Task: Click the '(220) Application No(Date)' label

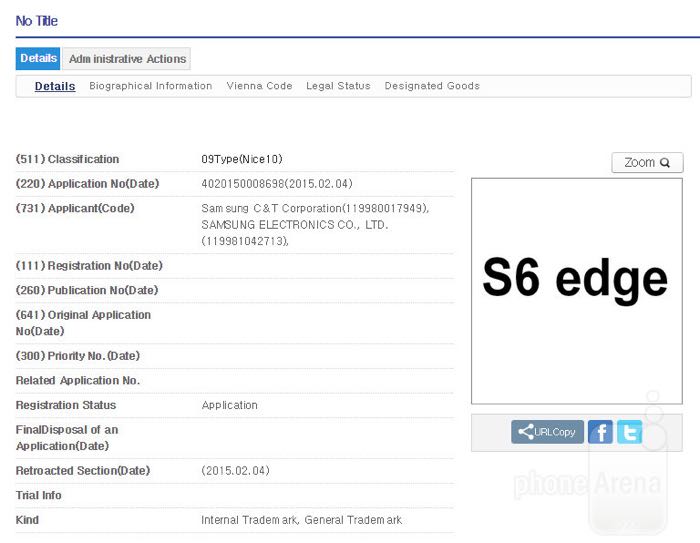Action: [88, 184]
